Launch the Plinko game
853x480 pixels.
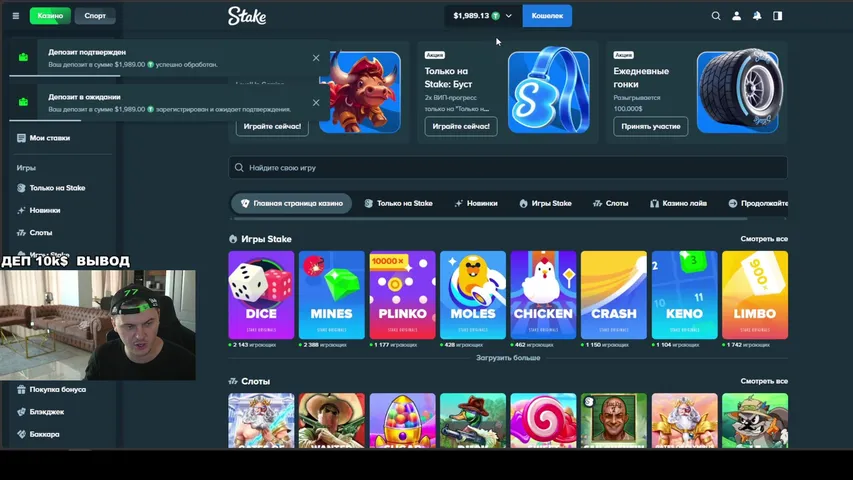click(x=403, y=295)
